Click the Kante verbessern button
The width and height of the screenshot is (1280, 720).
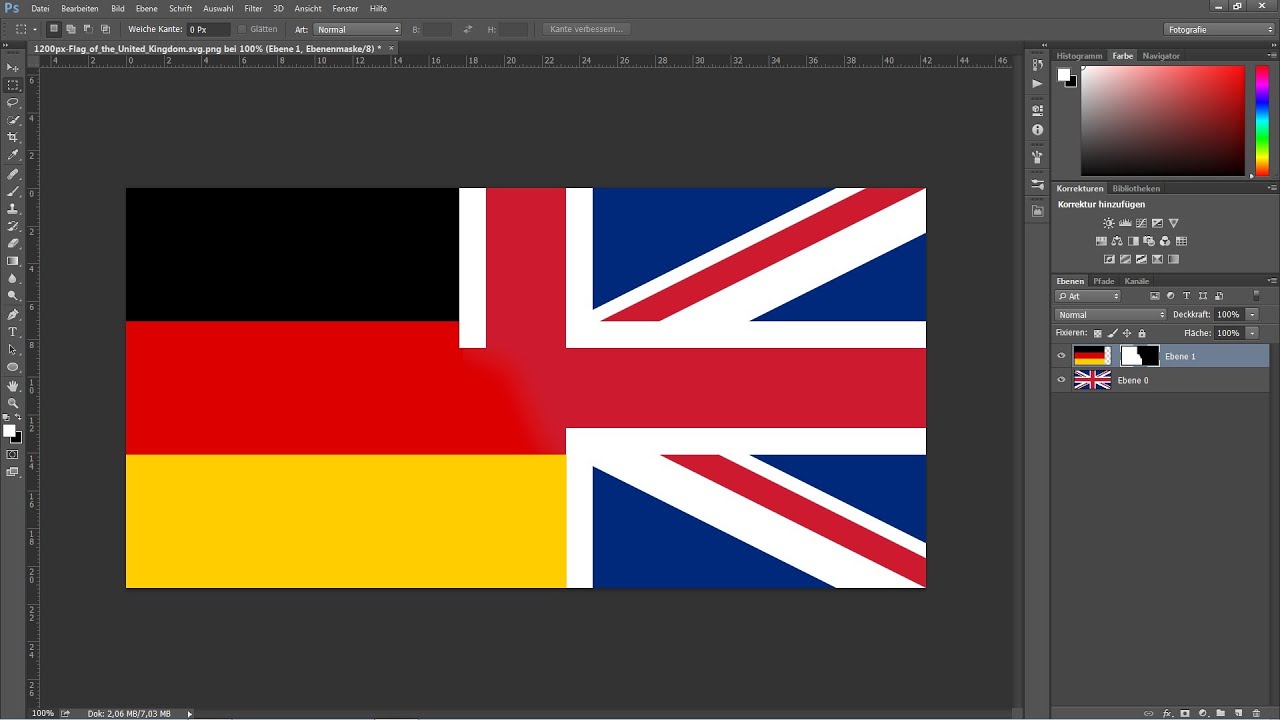coord(587,29)
